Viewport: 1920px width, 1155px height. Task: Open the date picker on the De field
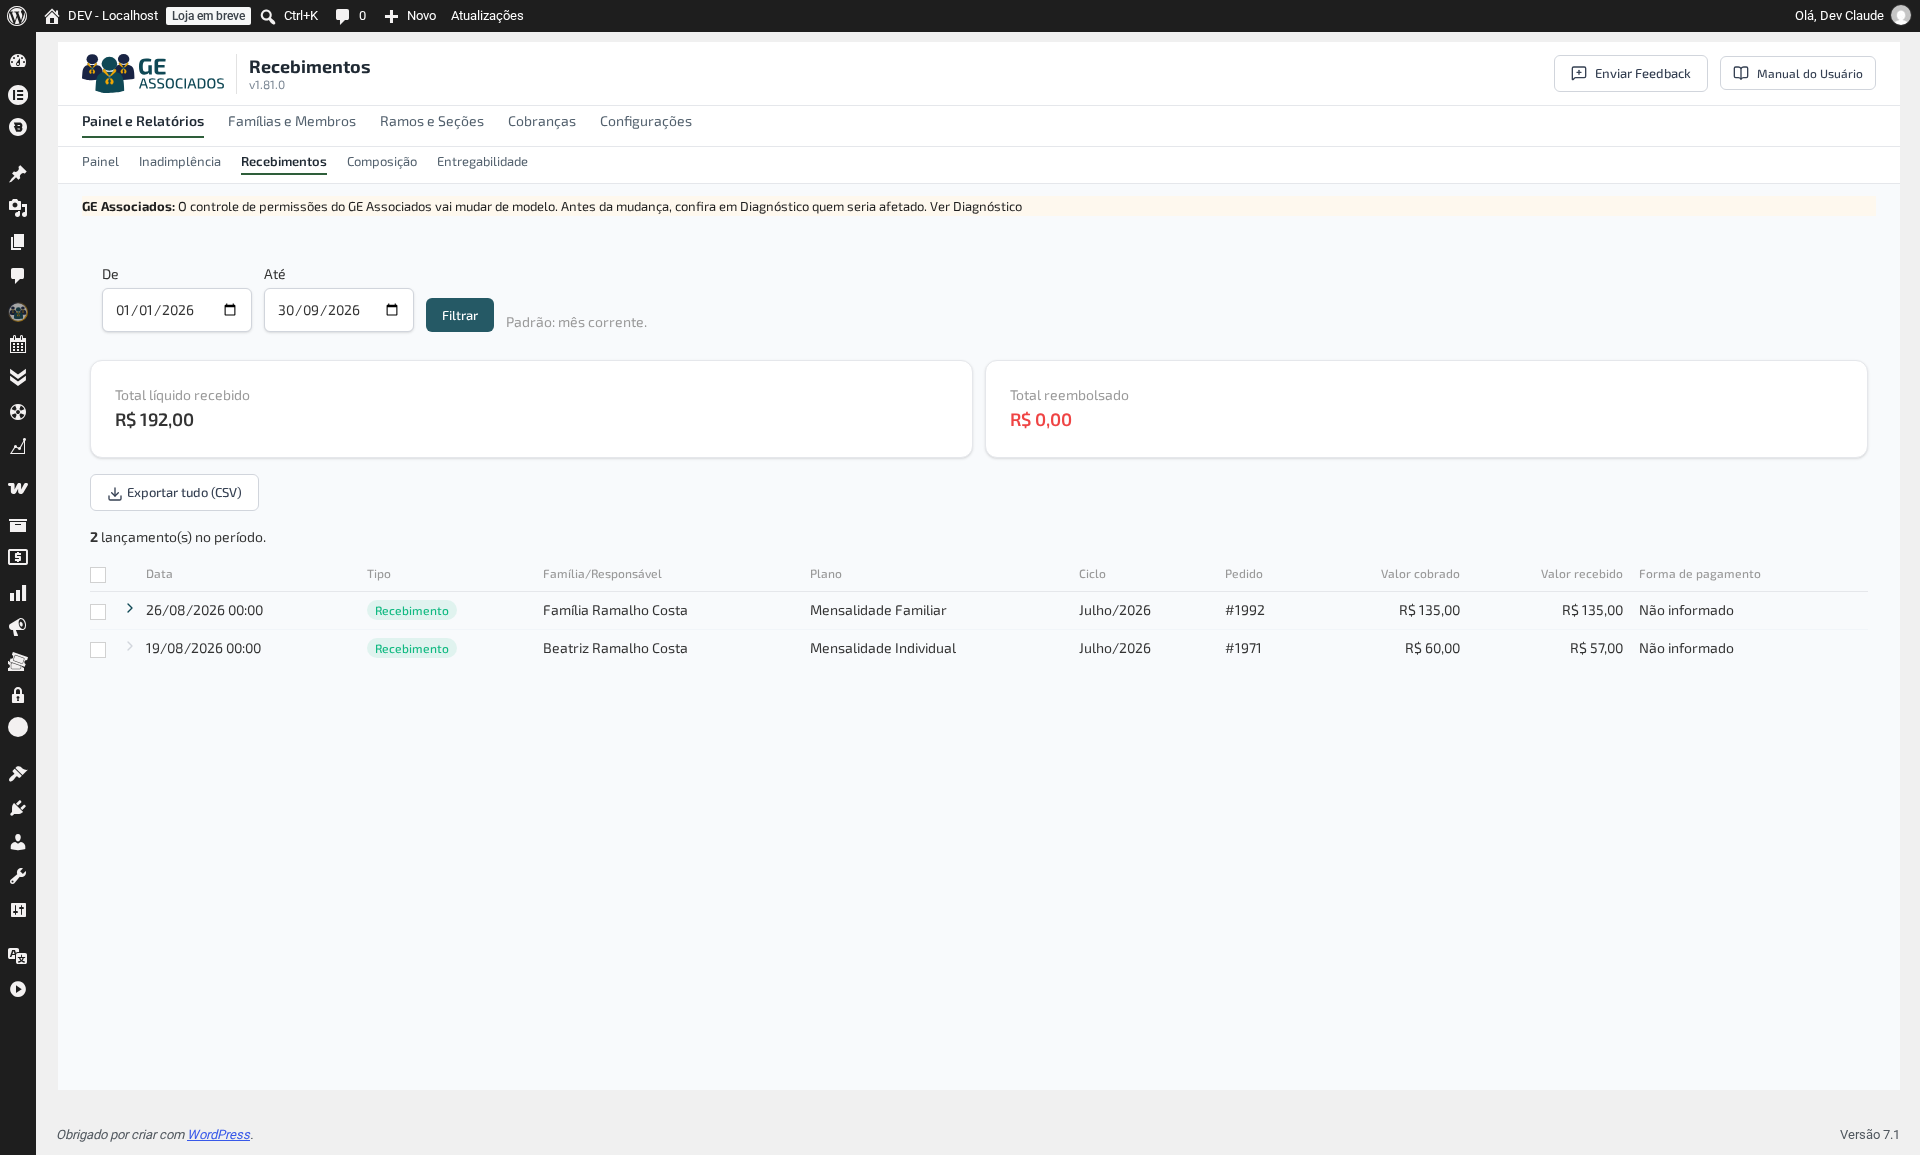(230, 310)
